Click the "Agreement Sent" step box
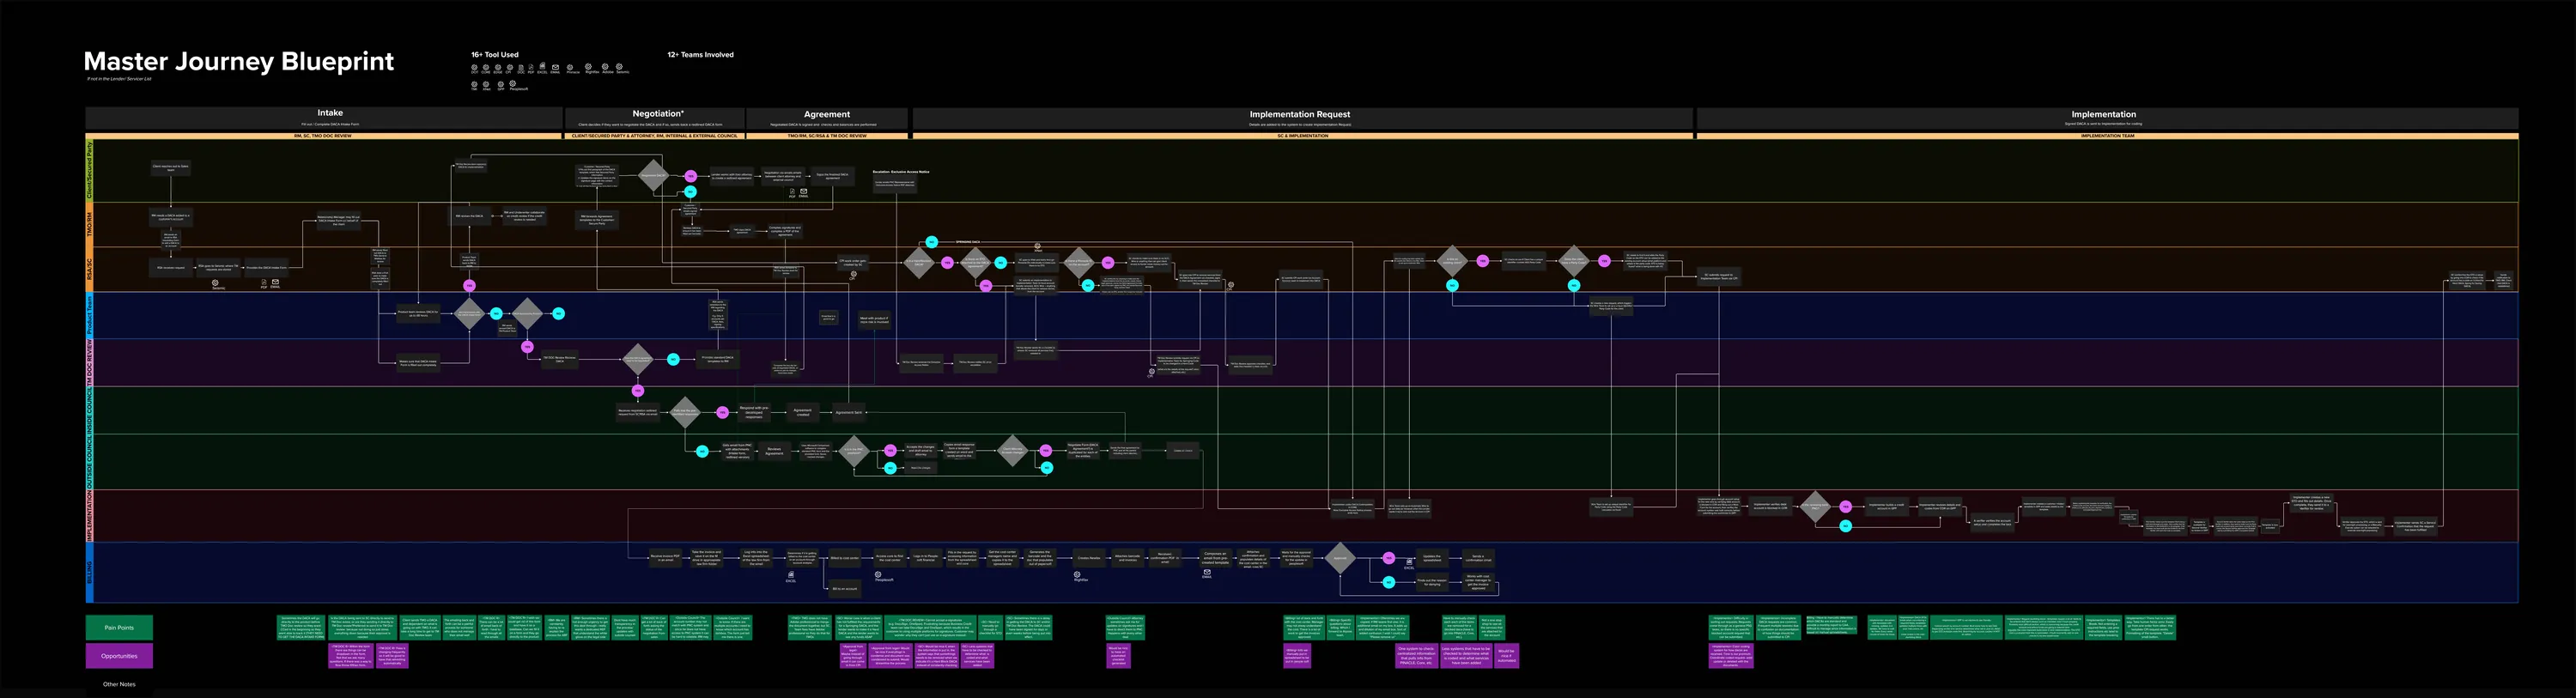Image resolution: width=2576 pixels, height=698 pixels. pos(849,412)
